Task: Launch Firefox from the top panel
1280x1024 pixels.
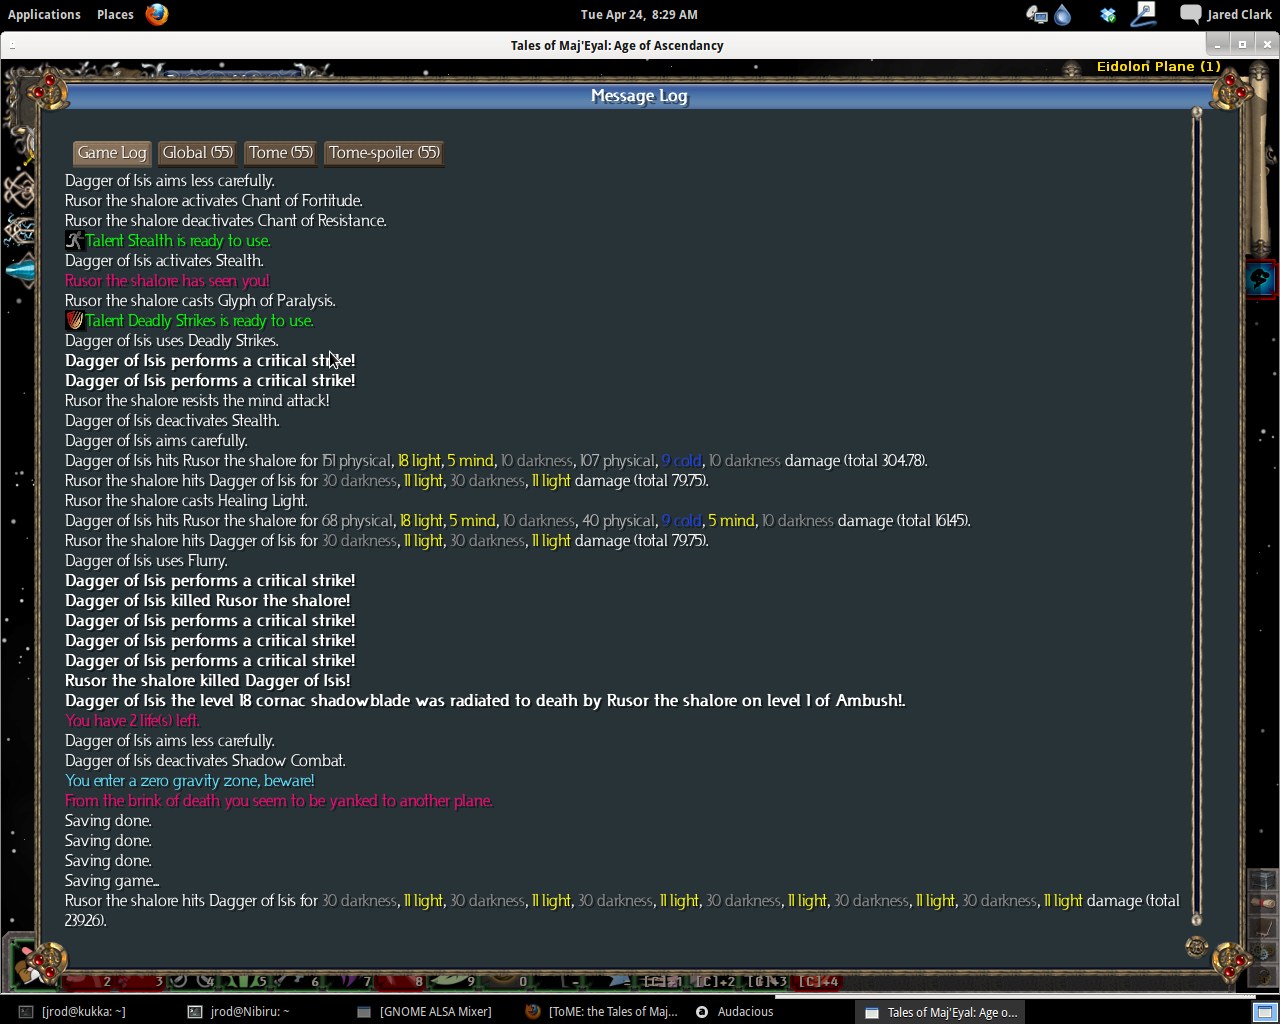Action: click(x=157, y=14)
